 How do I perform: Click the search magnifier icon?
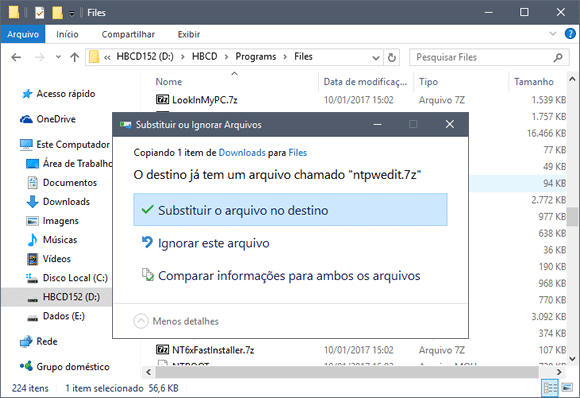coord(558,57)
